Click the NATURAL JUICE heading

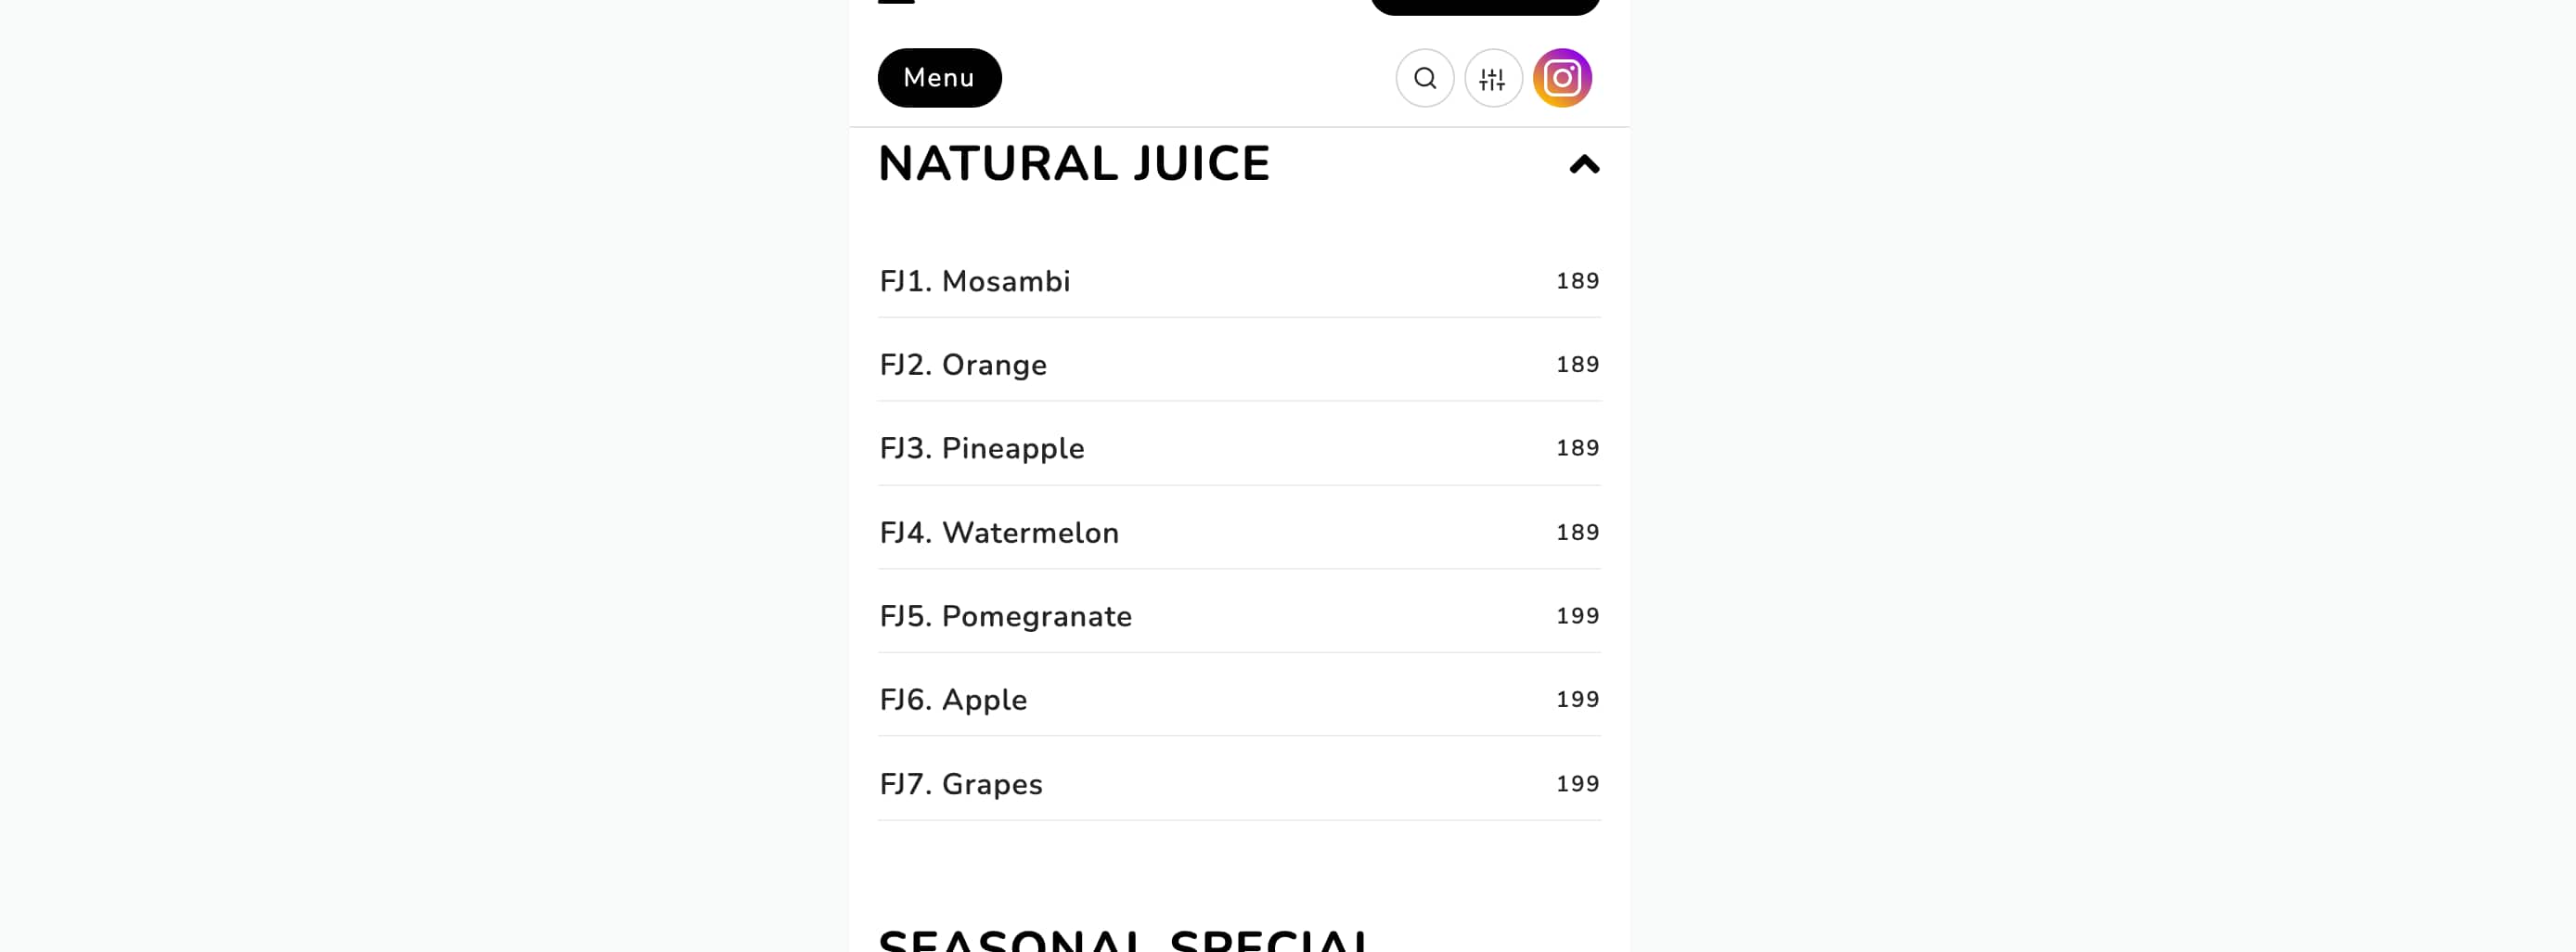(1073, 164)
